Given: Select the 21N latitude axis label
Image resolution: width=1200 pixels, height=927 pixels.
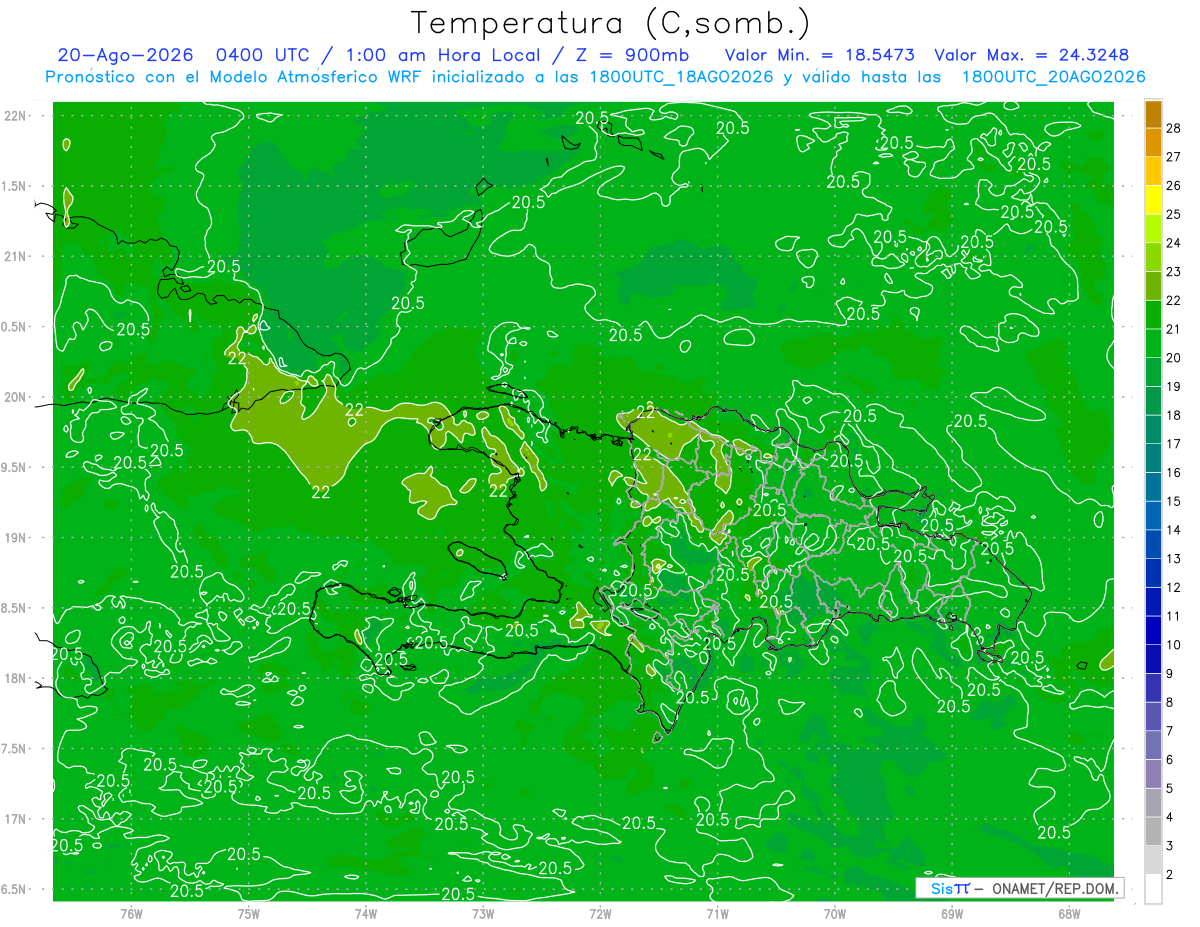Looking at the screenshot, I should (15, 257).
